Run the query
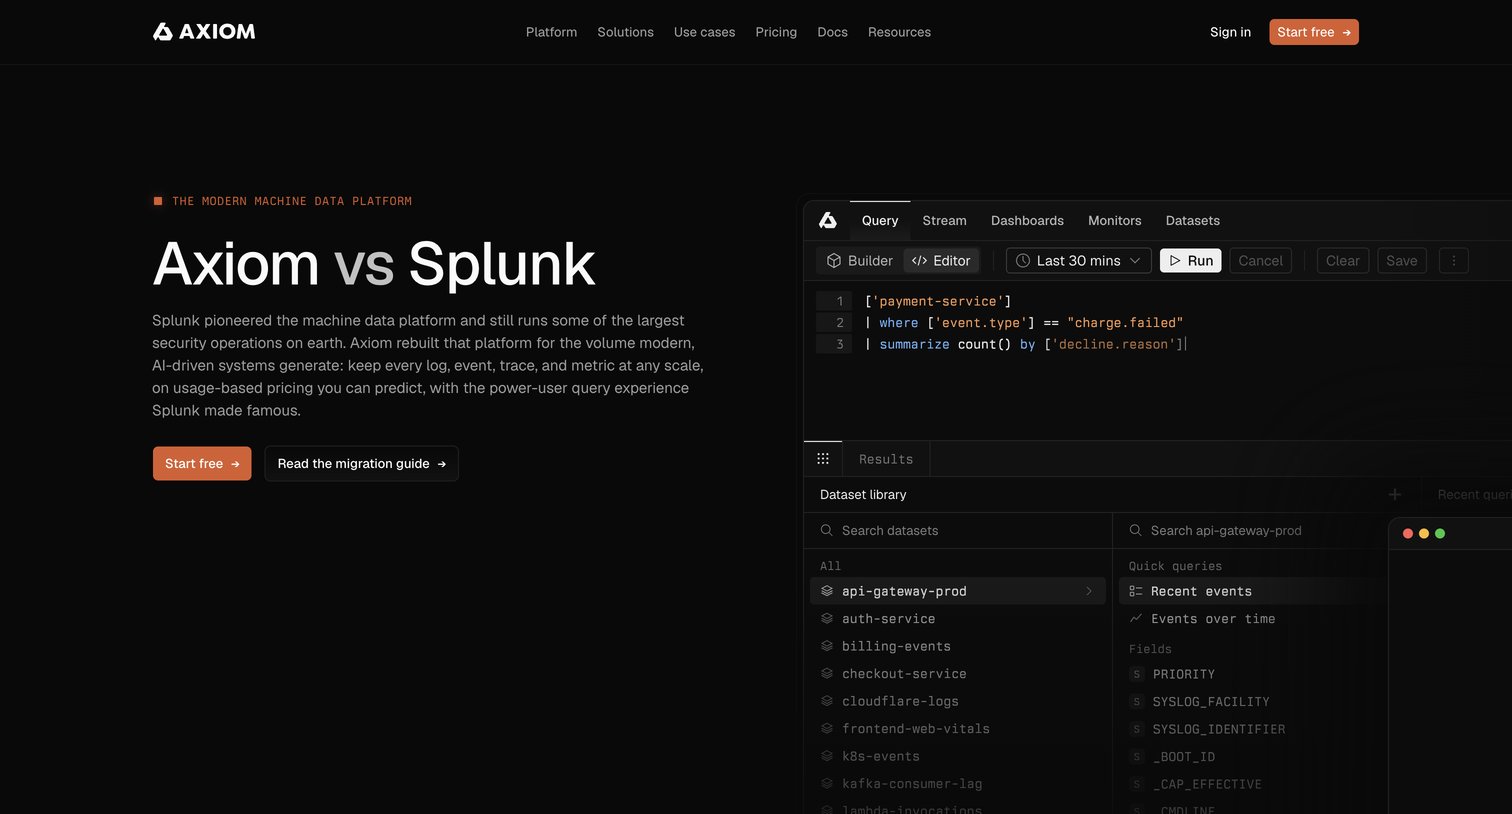Viewport: 1512px width, 814px height. point(1191,261)
